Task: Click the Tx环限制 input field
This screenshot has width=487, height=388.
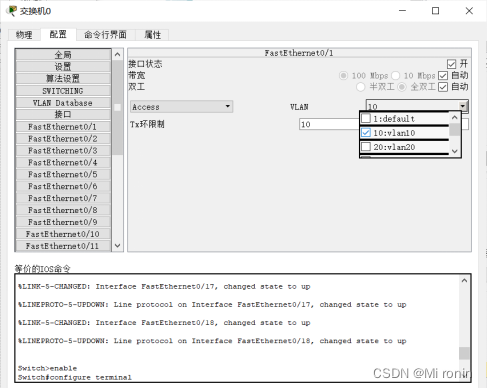Action: pyautogui.click(x=329, y=124)
